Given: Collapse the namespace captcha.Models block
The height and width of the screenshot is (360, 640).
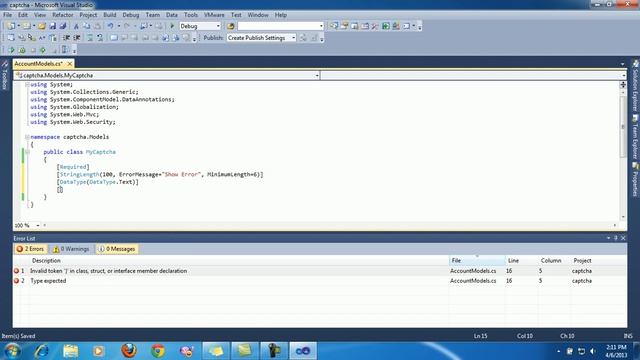Looking at the screenshot, I should (27, 137).
